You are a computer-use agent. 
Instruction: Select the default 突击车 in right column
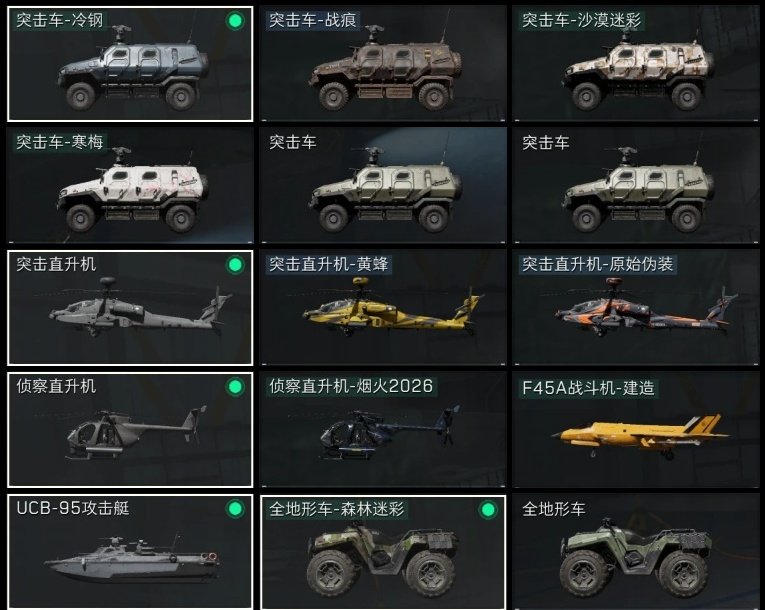click(x=636, y=186)
